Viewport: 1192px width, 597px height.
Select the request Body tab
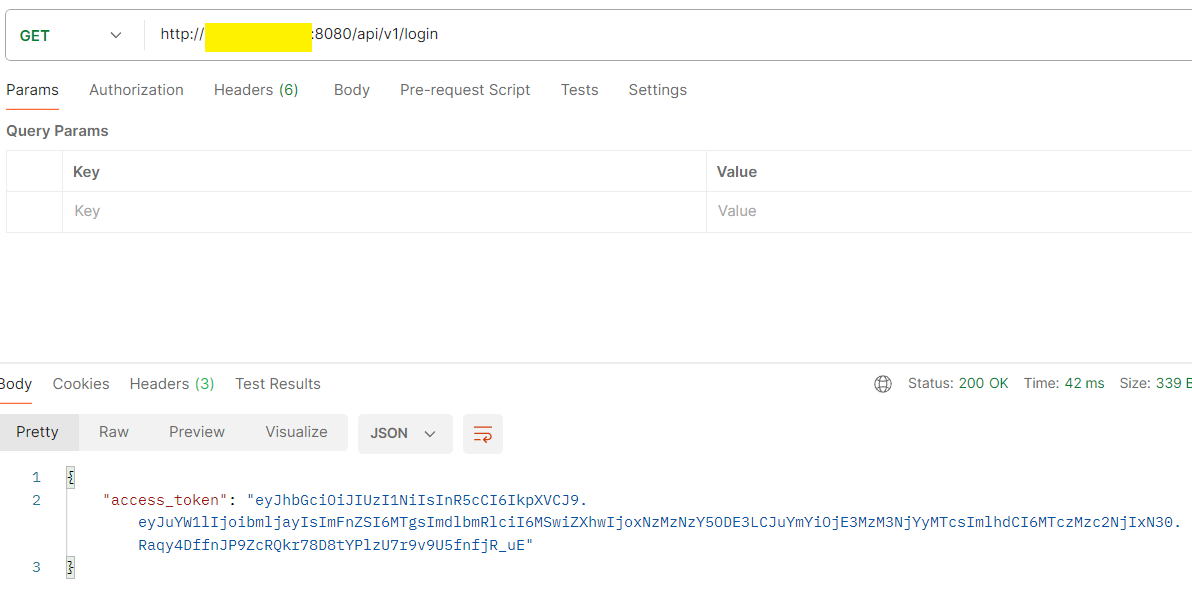351,90
